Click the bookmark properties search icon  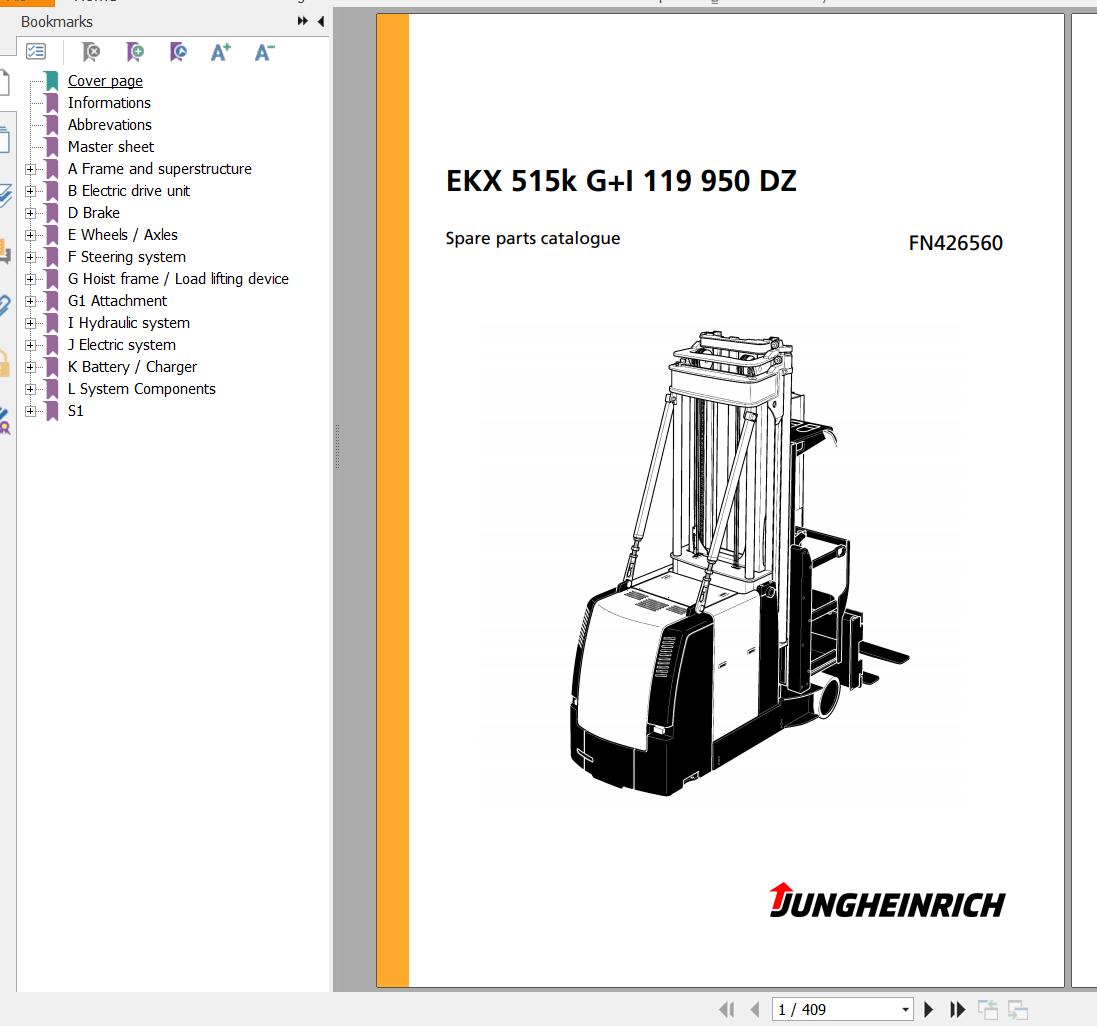click(178, 52)
